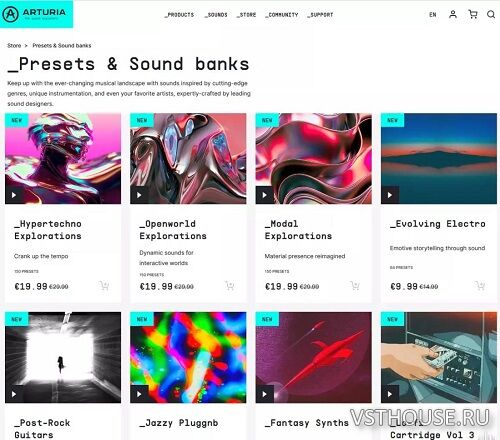This screenshot has width=500, height=440.
Task: Click the Arturia logo
Action: point(36,14)
